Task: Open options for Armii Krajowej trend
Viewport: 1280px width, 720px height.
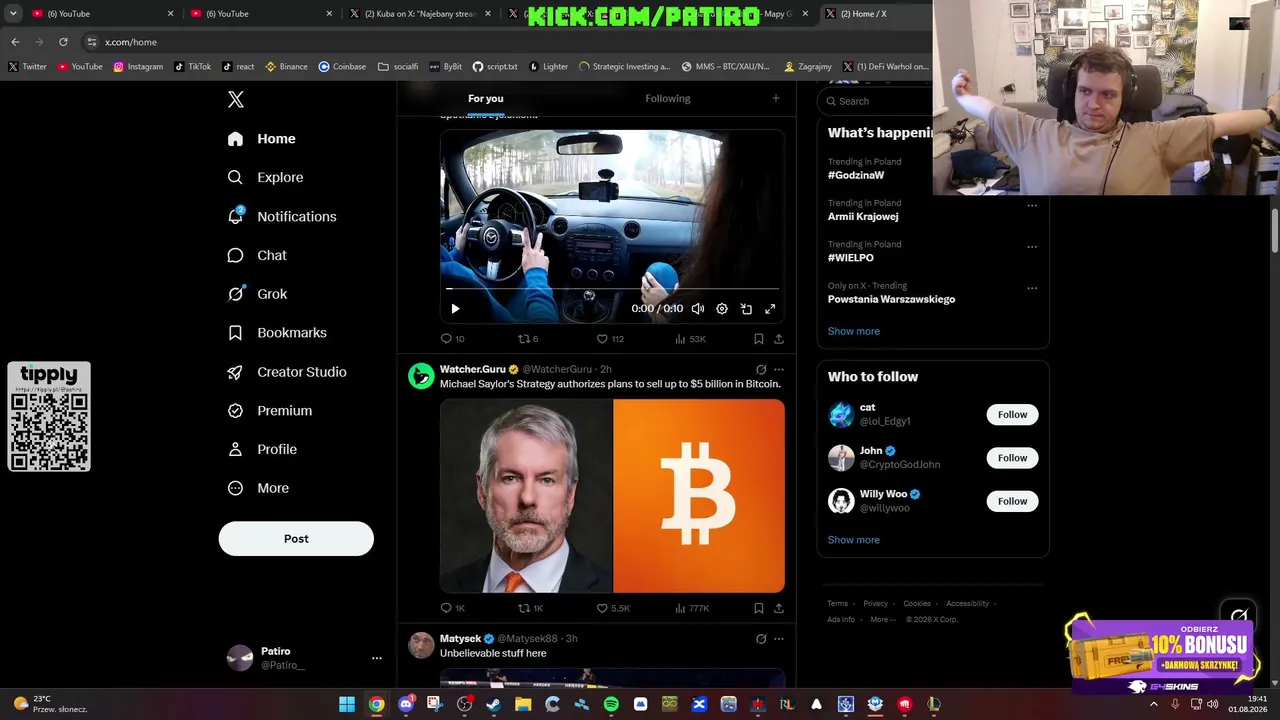Action: tap(1032, 206)
